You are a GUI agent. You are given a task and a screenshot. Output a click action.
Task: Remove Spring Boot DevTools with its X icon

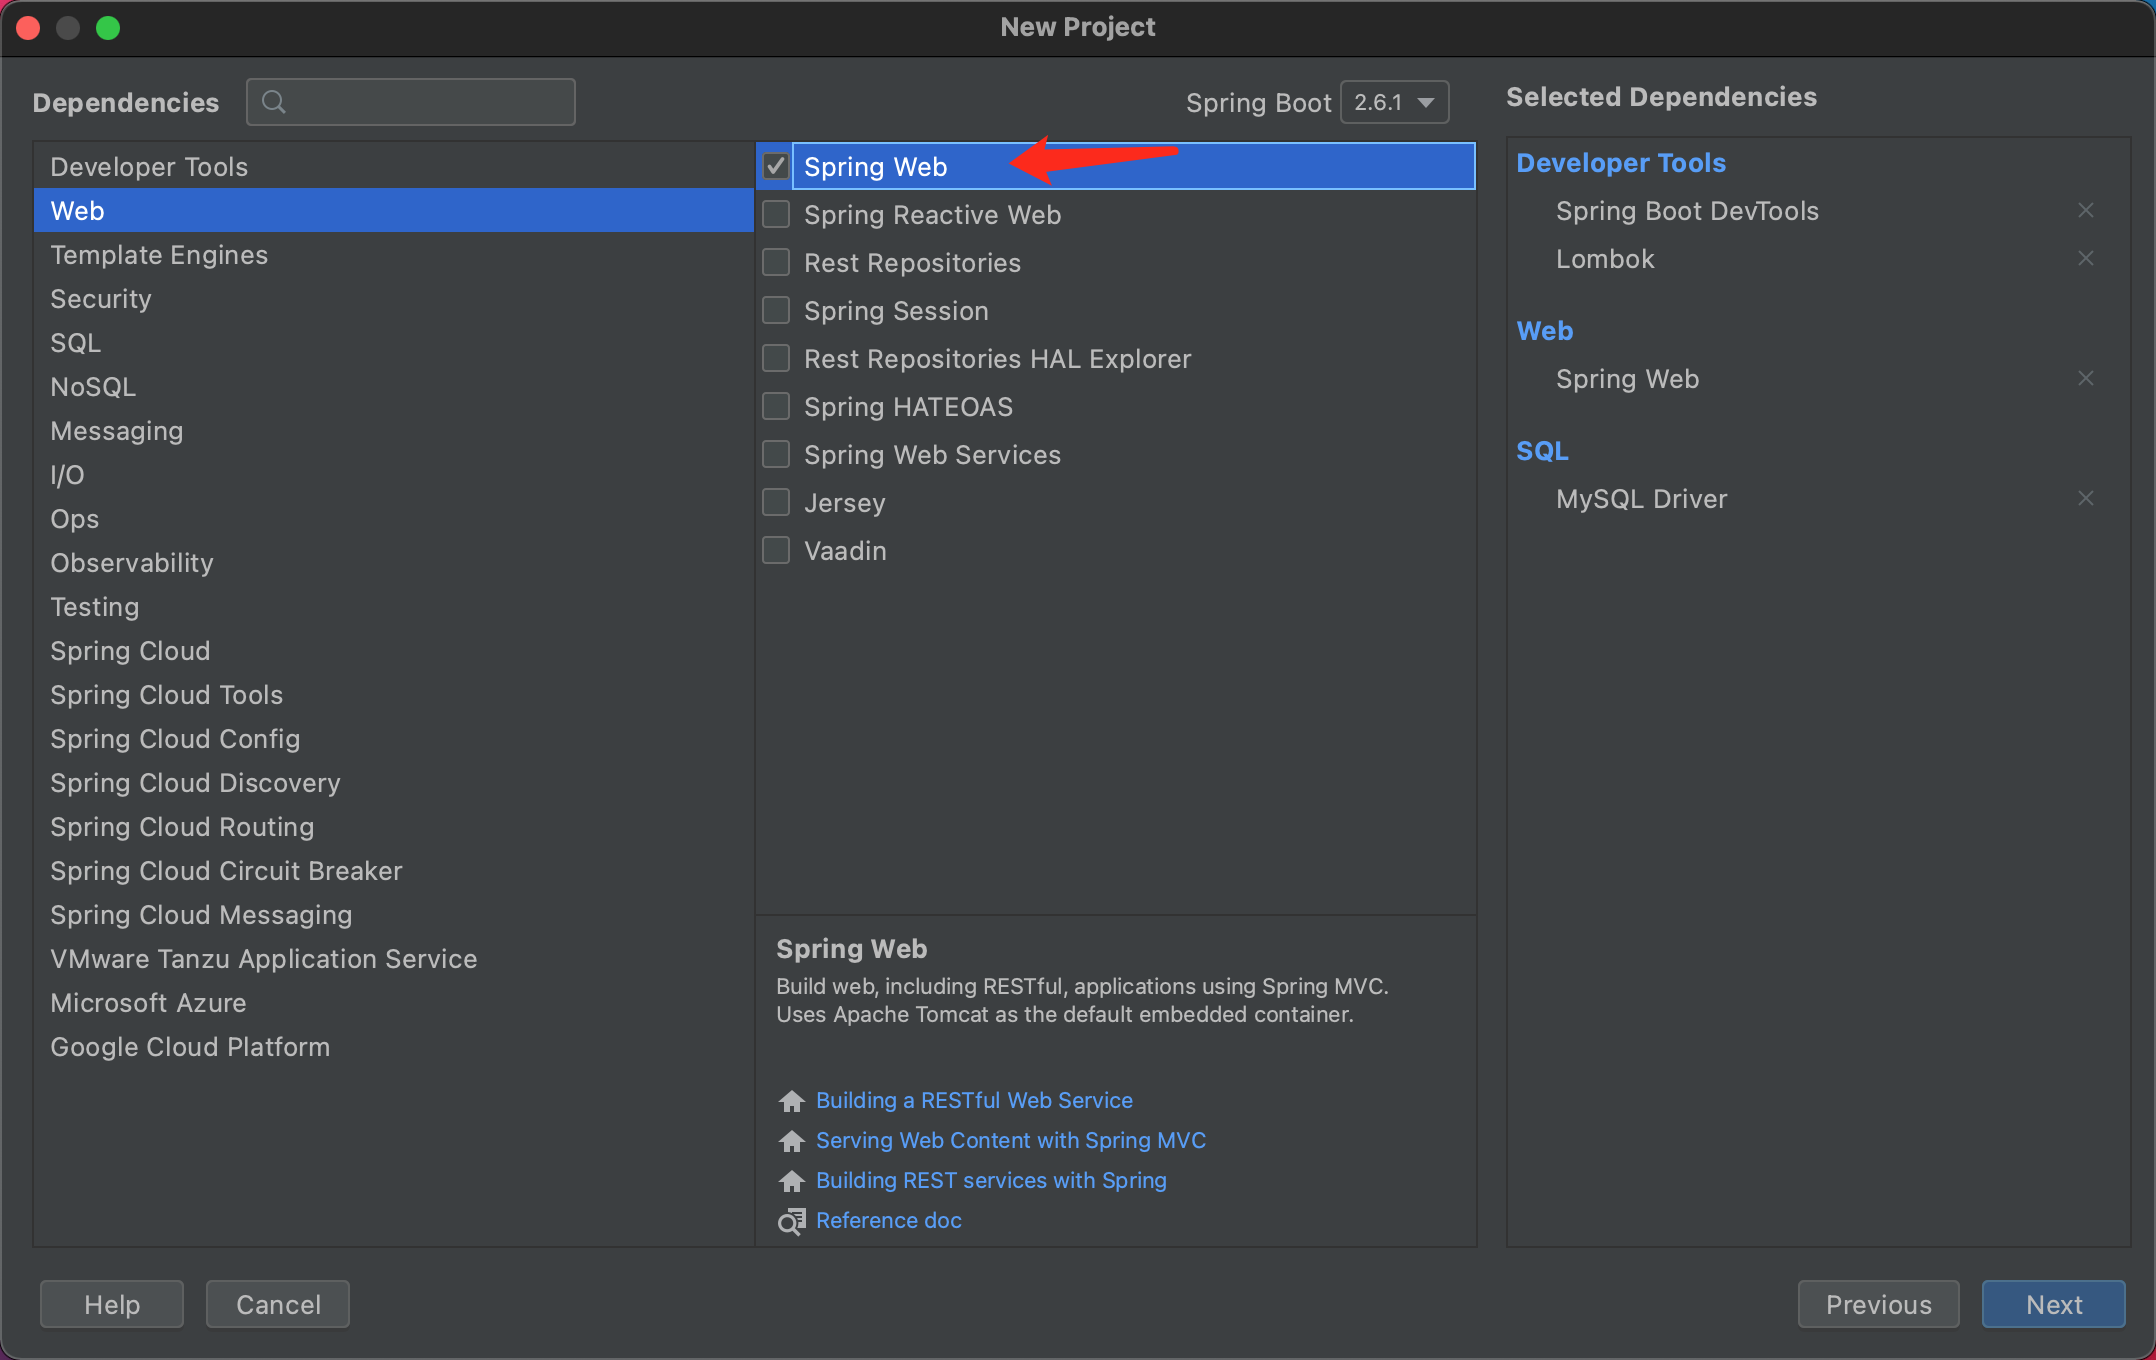click(x=2085, y=210)
